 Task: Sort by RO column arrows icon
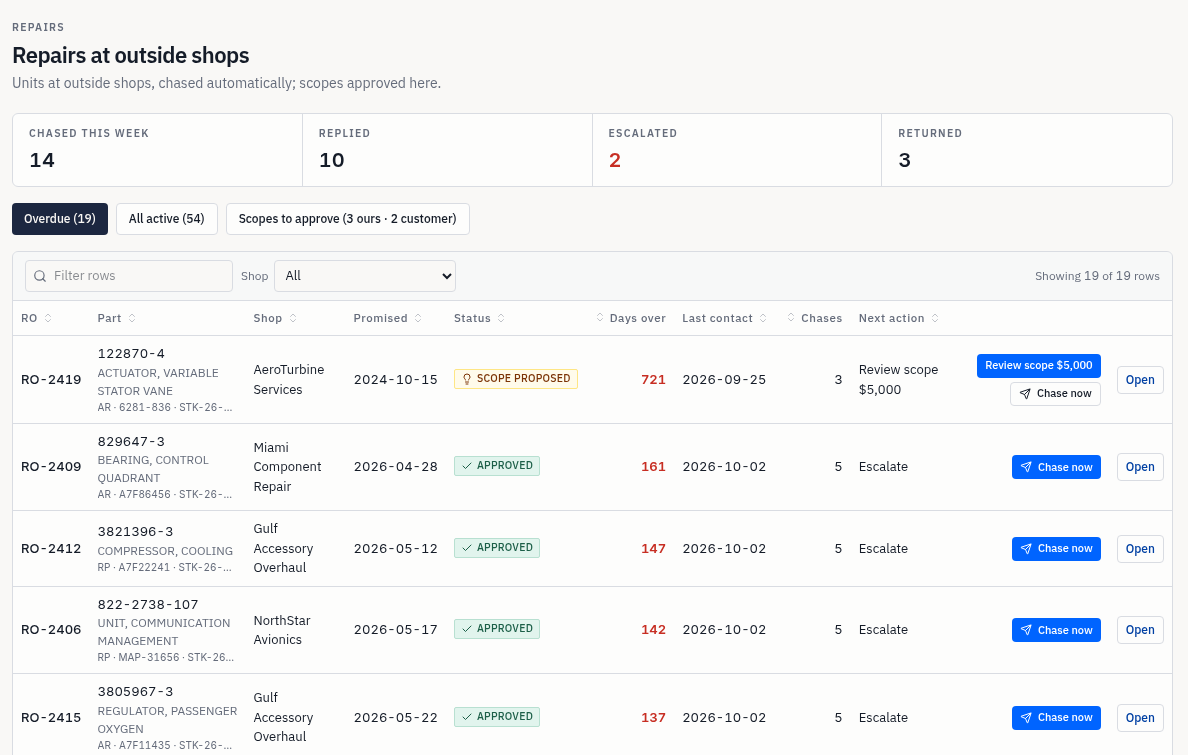(48, 318)
